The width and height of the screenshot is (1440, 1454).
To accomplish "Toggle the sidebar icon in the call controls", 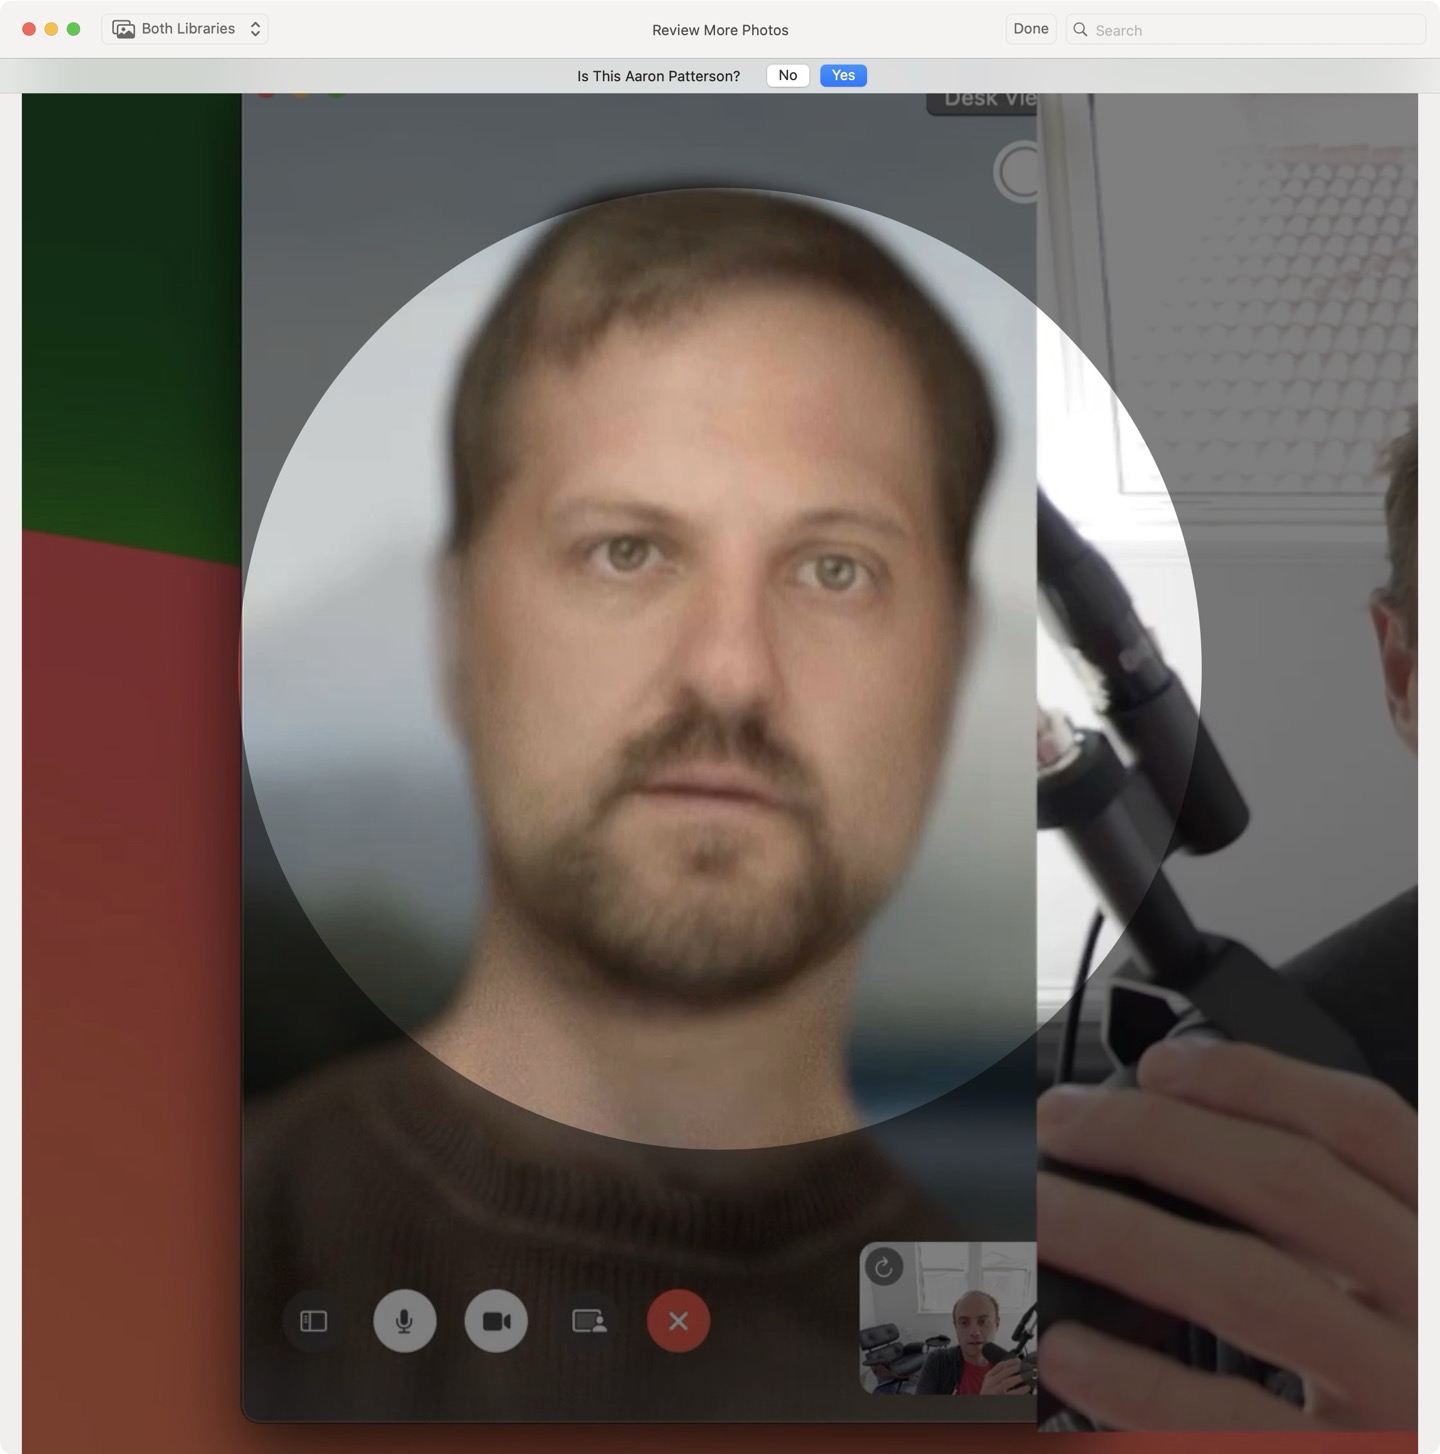I will tap(313, 1321).
